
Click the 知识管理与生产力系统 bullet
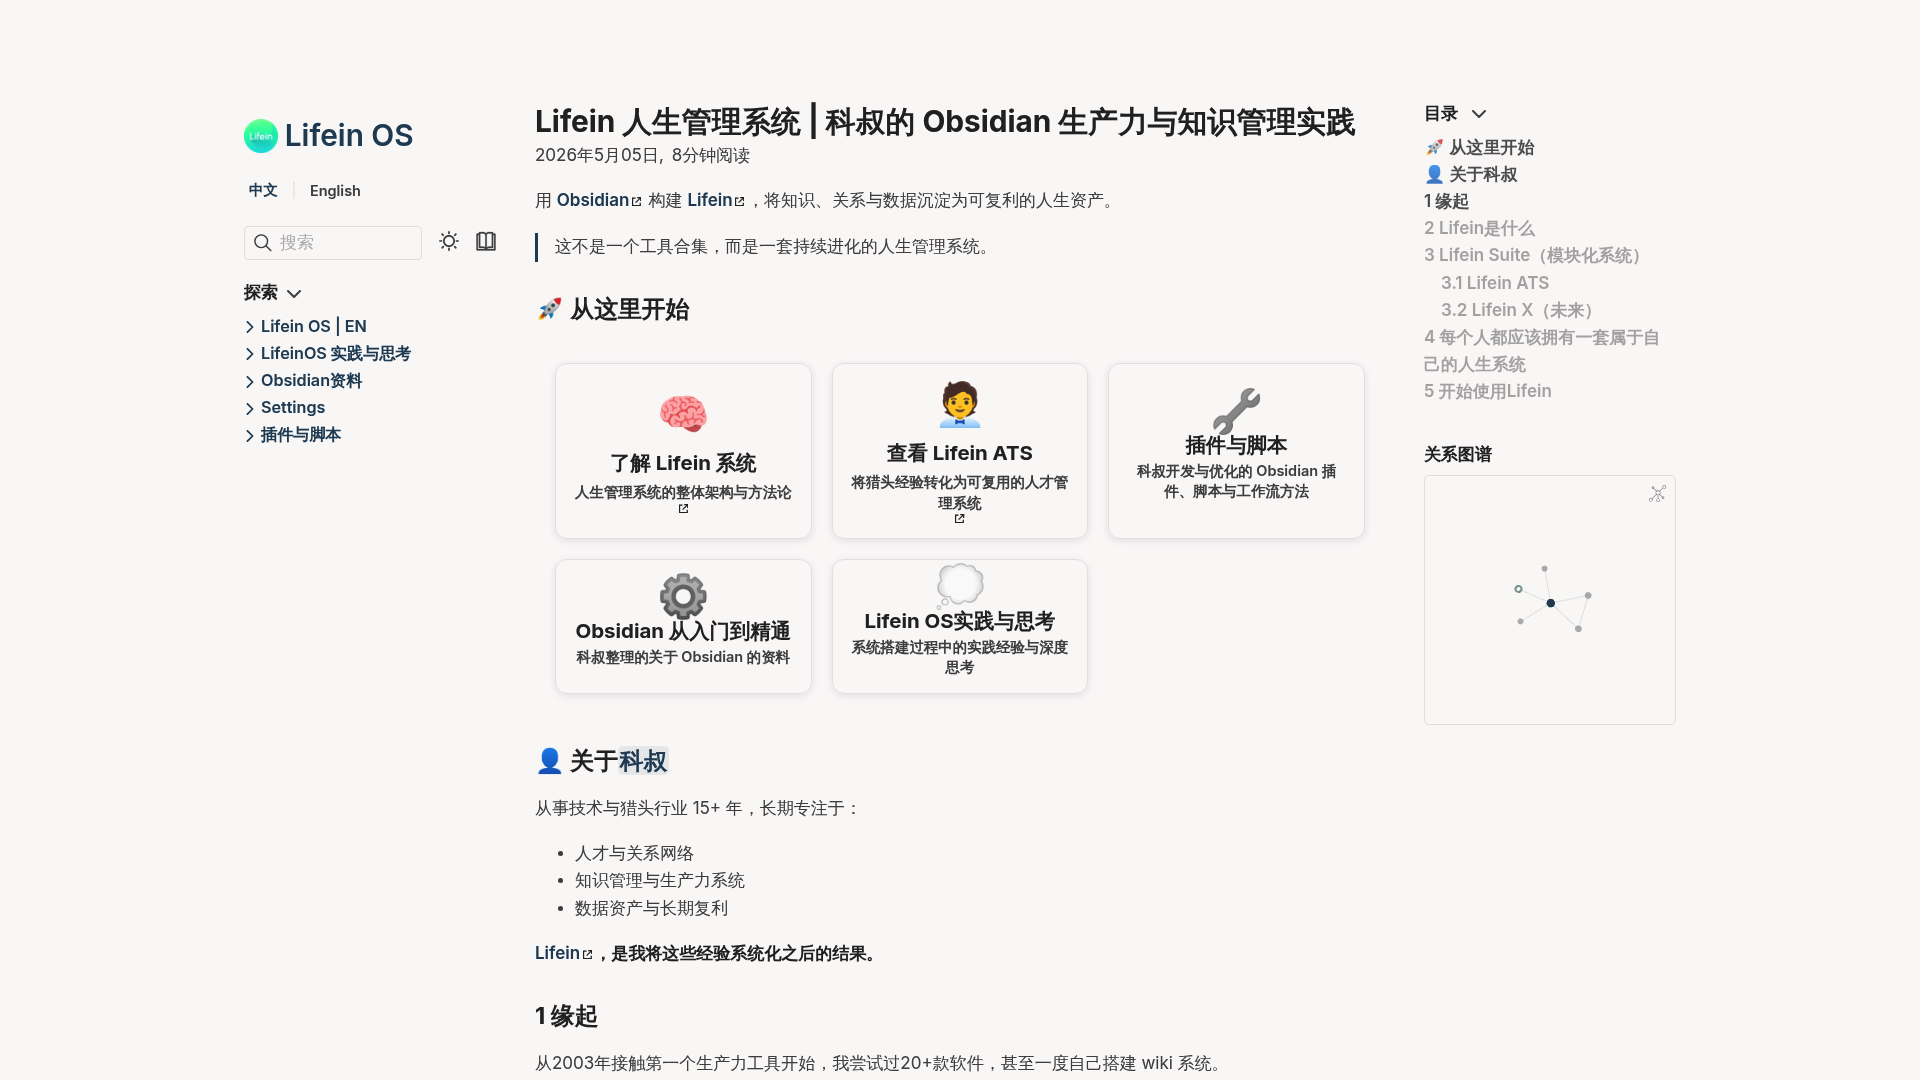660,880
